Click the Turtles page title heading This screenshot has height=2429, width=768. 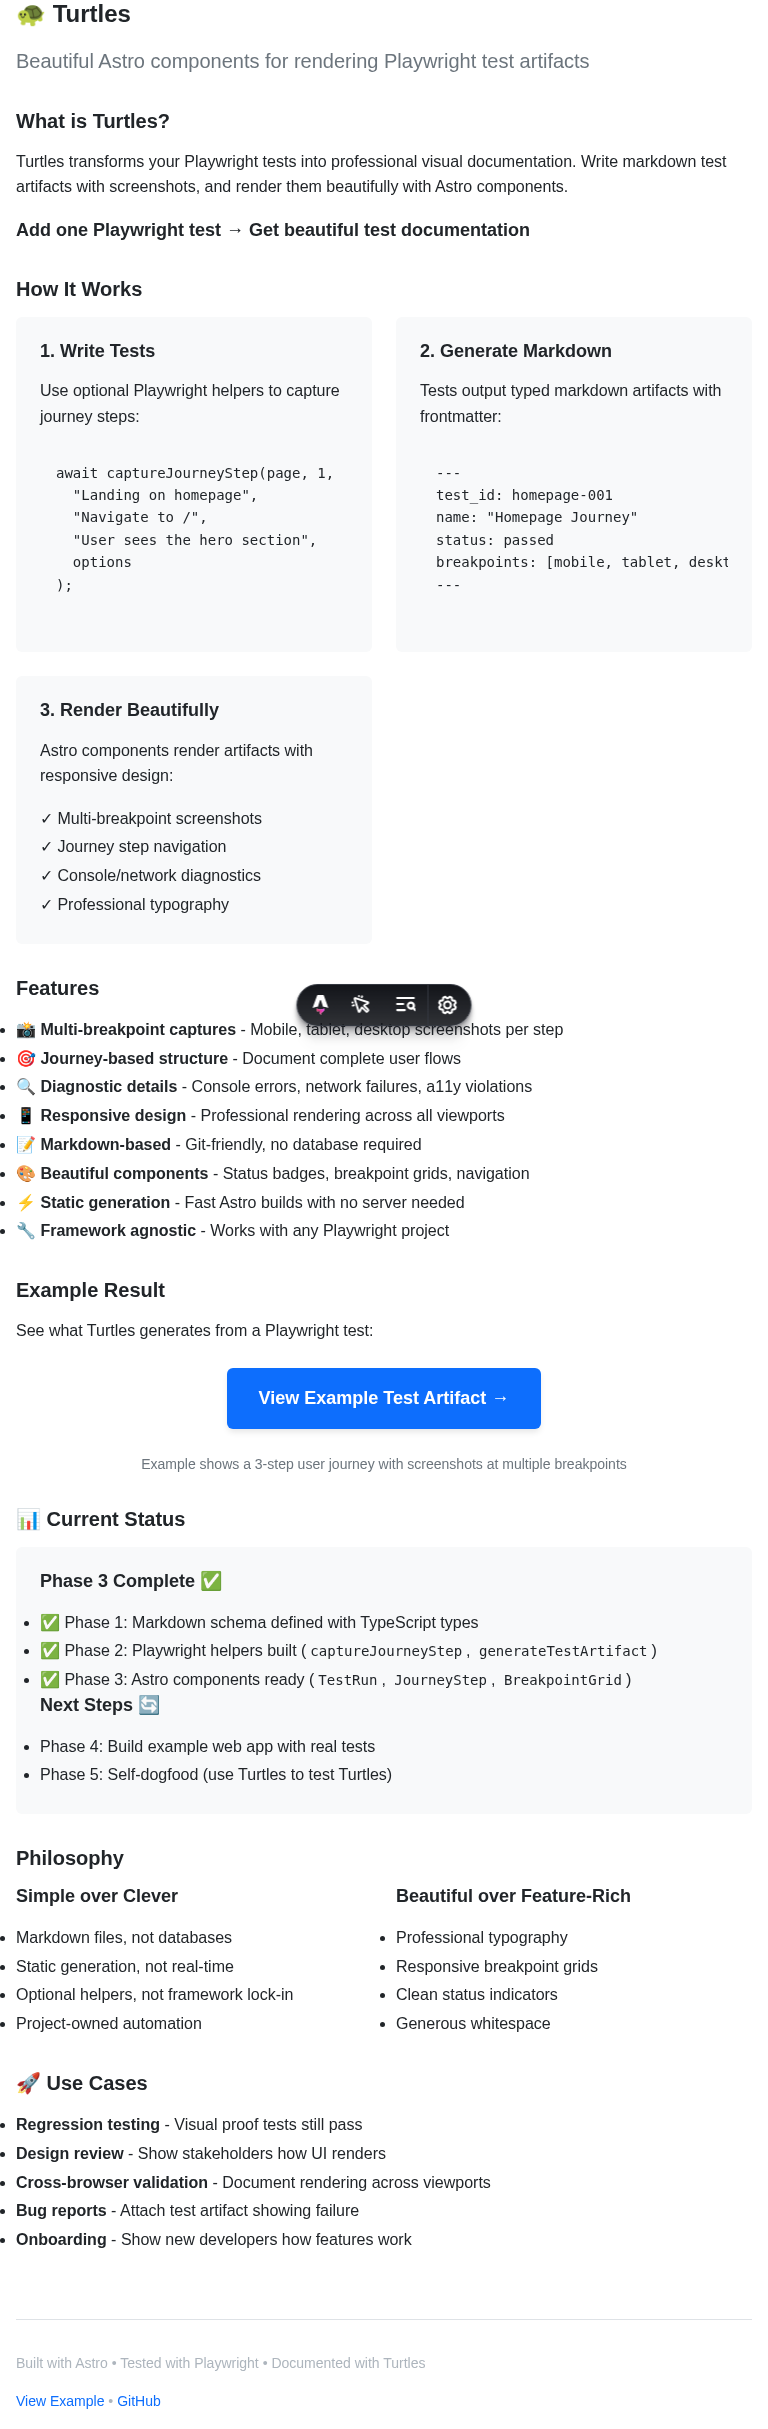pos(91,15)
